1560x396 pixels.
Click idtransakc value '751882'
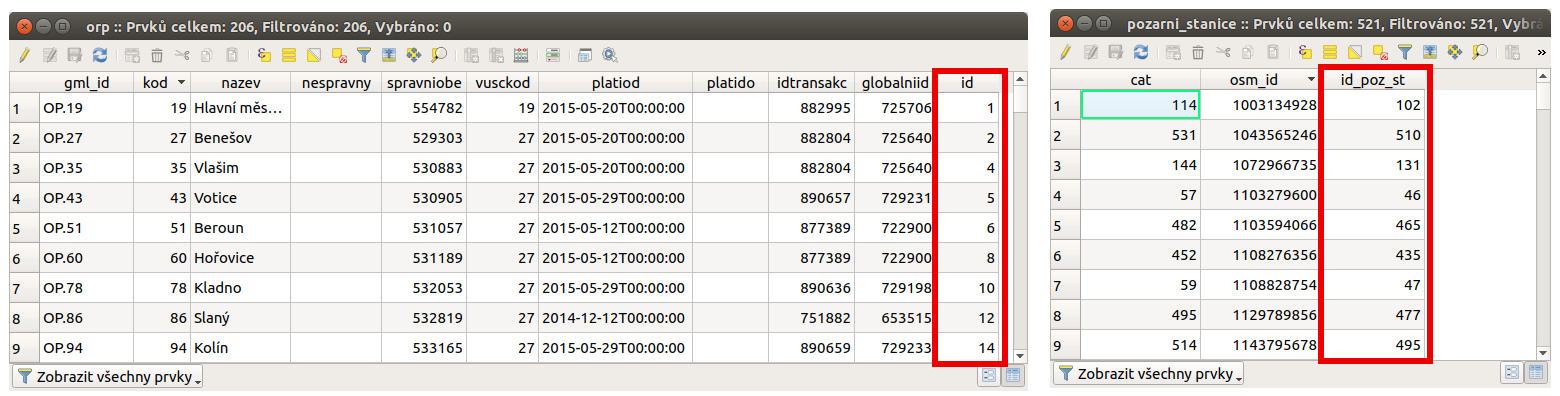point(812,318)
